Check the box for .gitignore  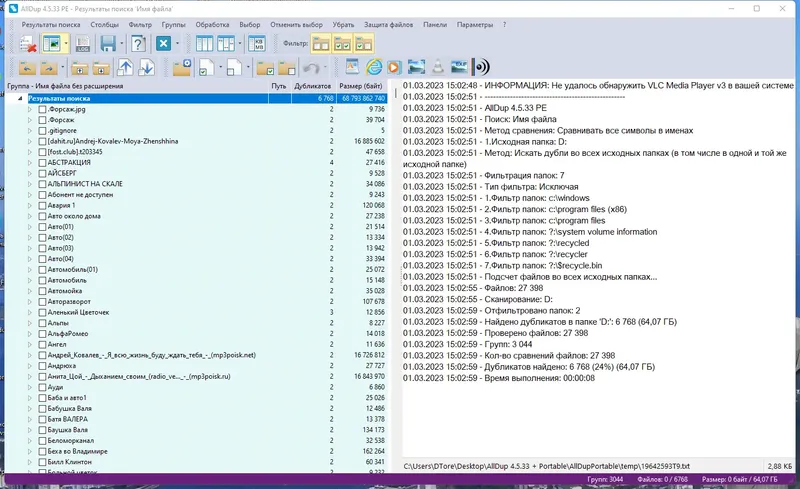[42, 131]
